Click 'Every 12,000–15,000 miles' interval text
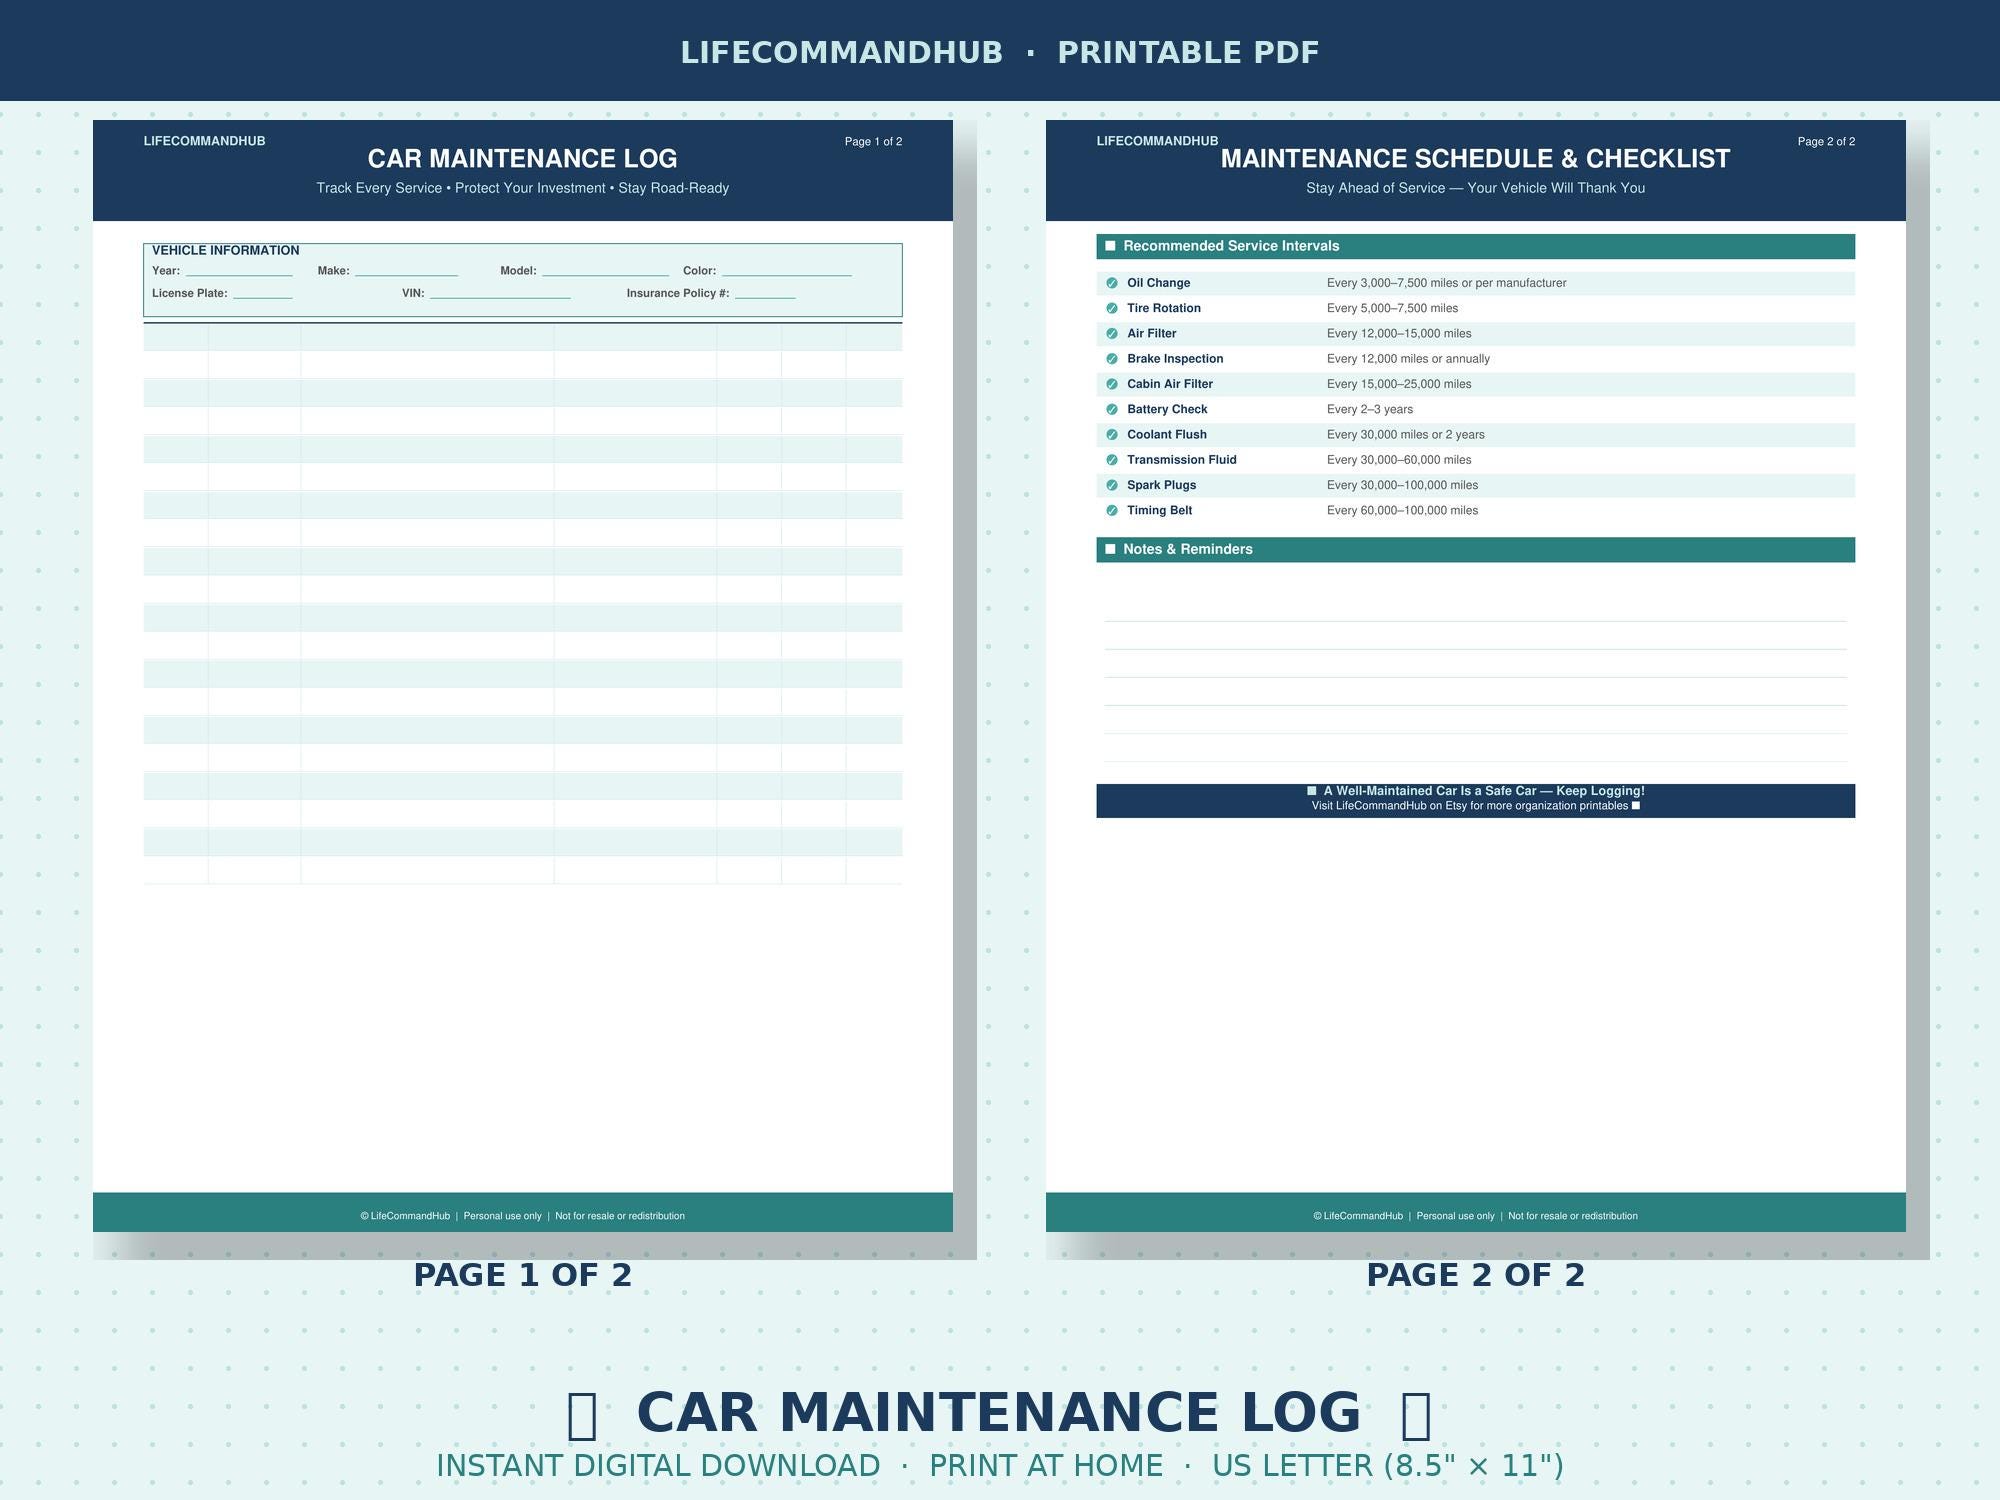2000x1500 pixels. click(x=1399, y=333)
